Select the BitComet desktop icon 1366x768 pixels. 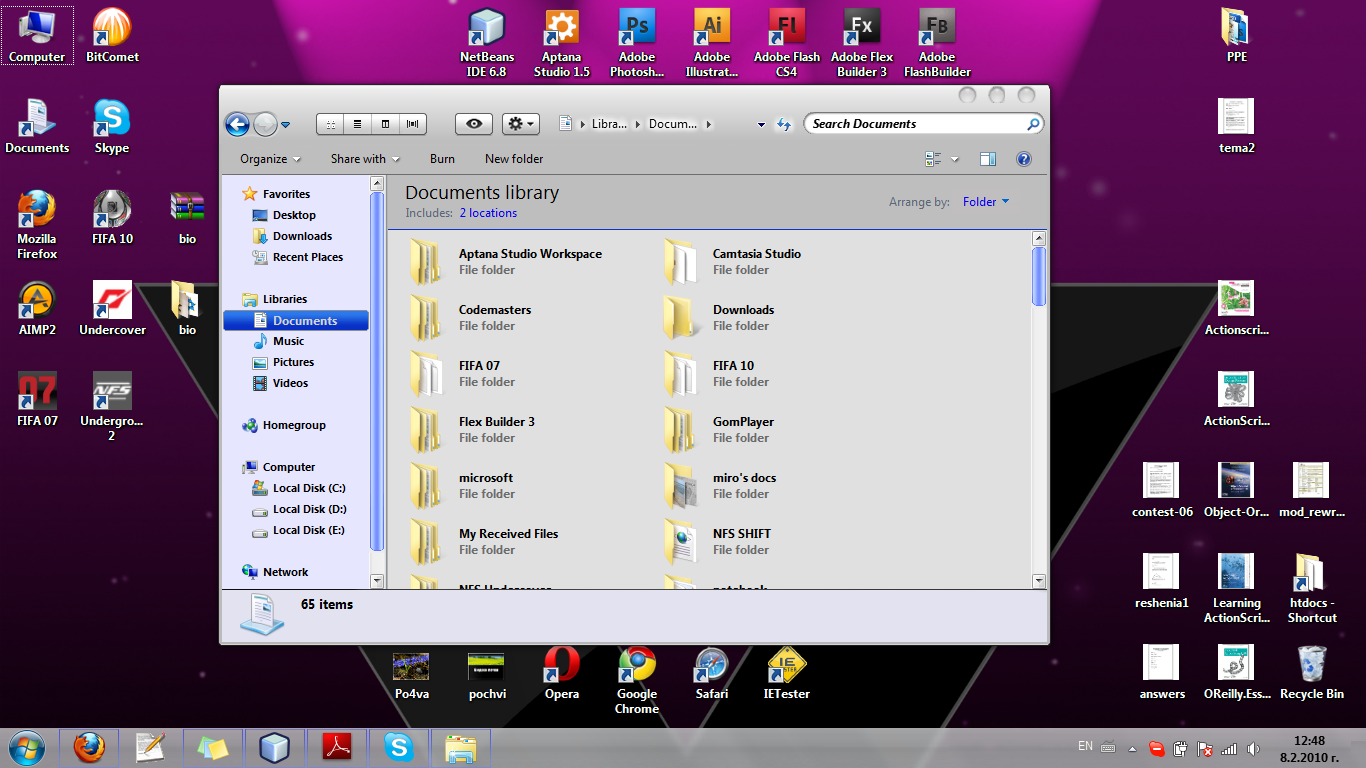click(112, 36)
